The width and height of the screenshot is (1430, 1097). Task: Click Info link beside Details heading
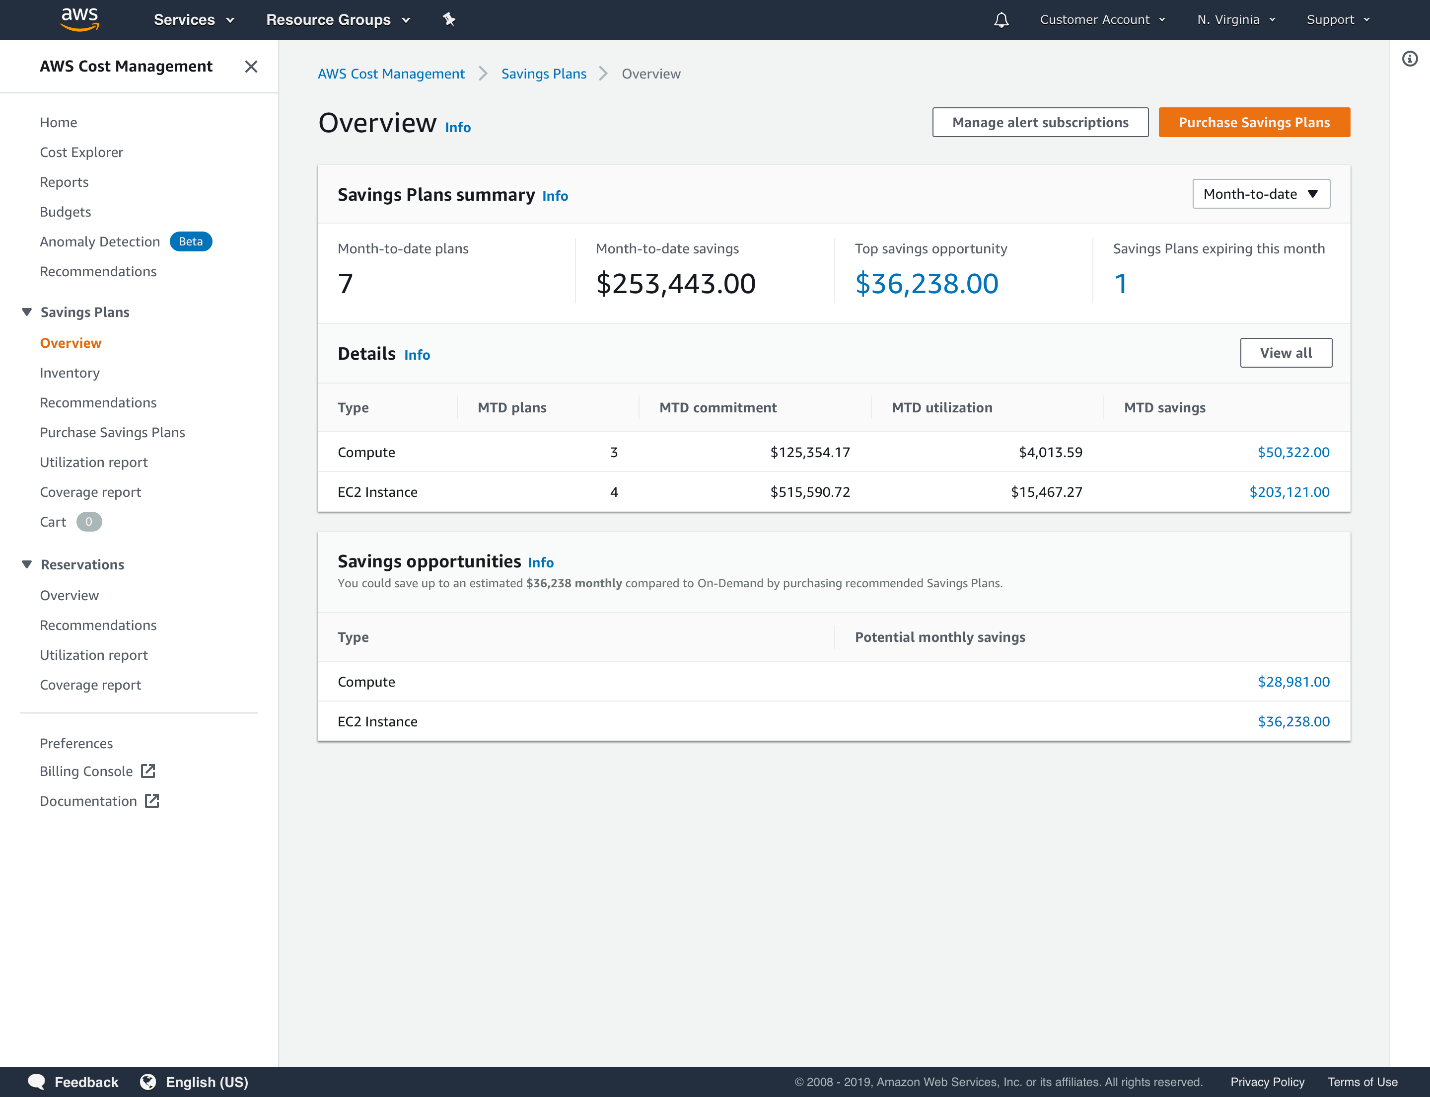tap(417, 355)
